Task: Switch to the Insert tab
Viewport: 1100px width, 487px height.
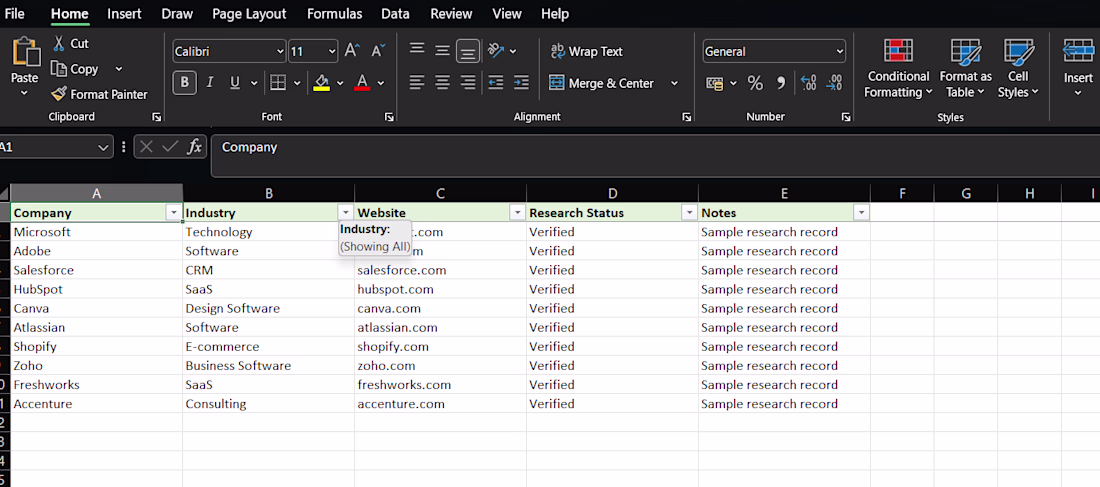Action: point(124,13)
